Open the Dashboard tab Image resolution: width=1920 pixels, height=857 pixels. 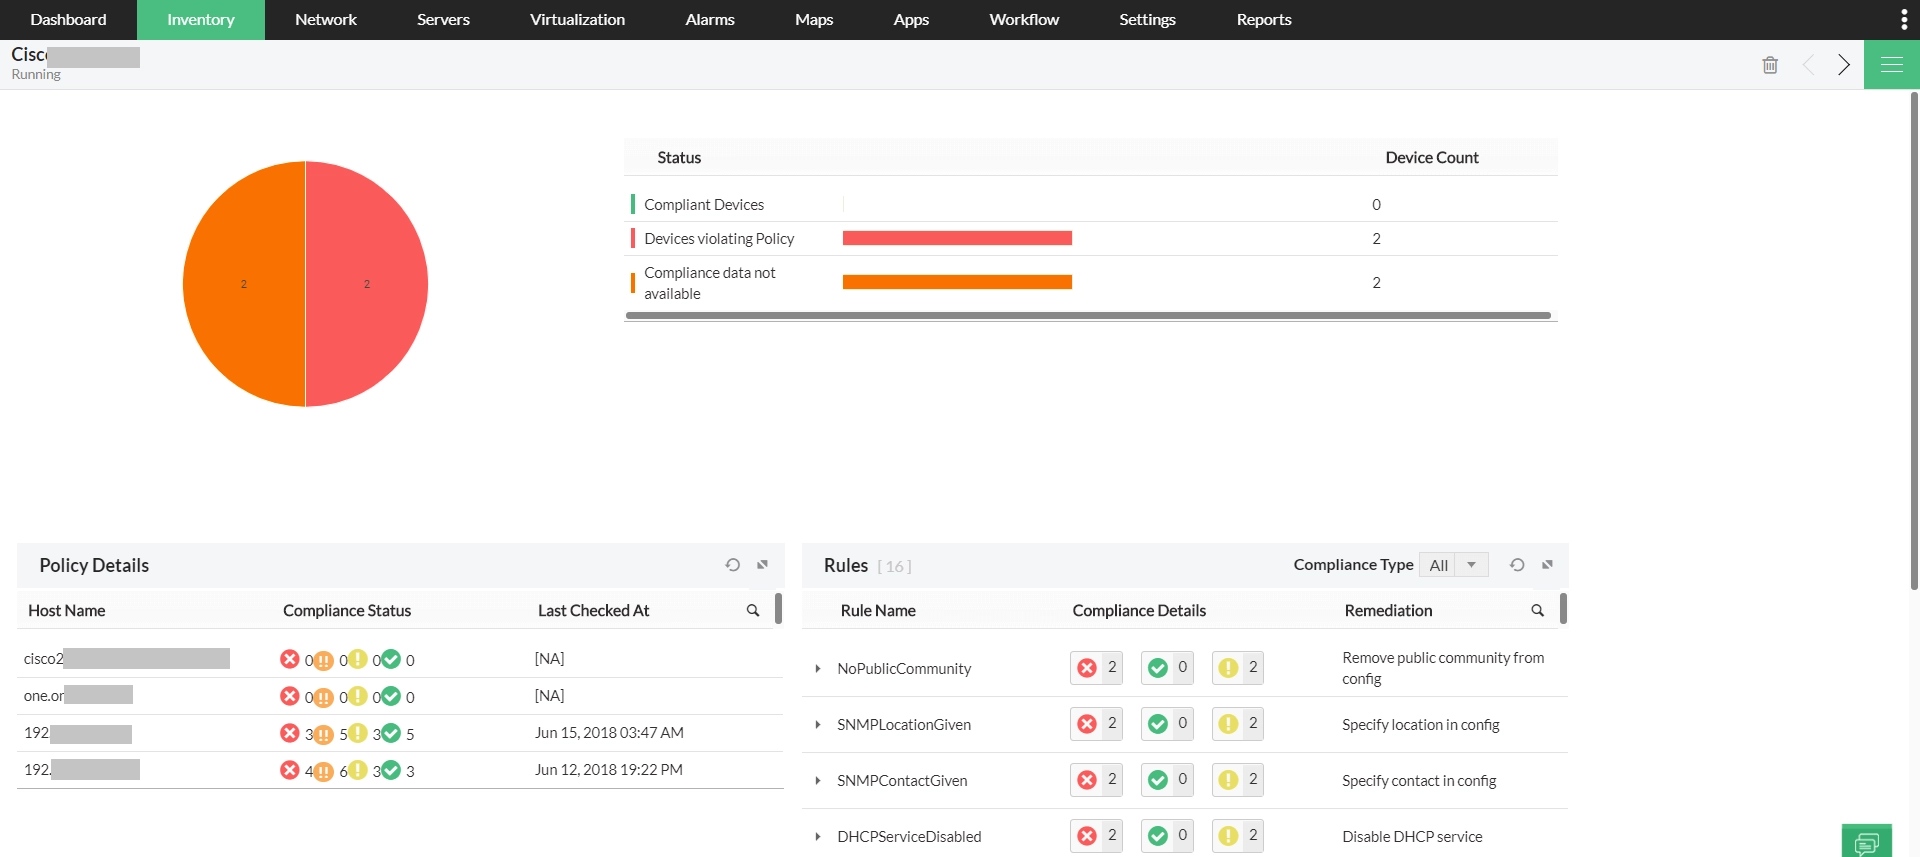[68, 19]
